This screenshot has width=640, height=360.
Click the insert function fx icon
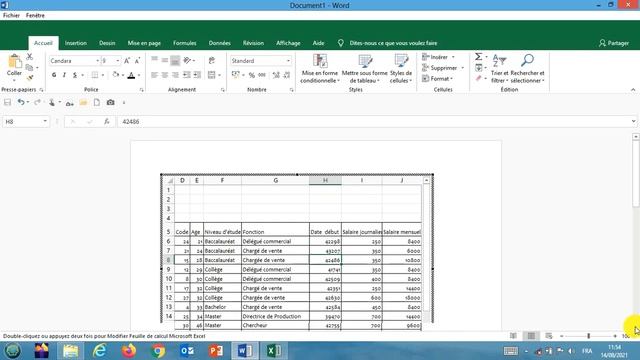[x=107, y=122]
